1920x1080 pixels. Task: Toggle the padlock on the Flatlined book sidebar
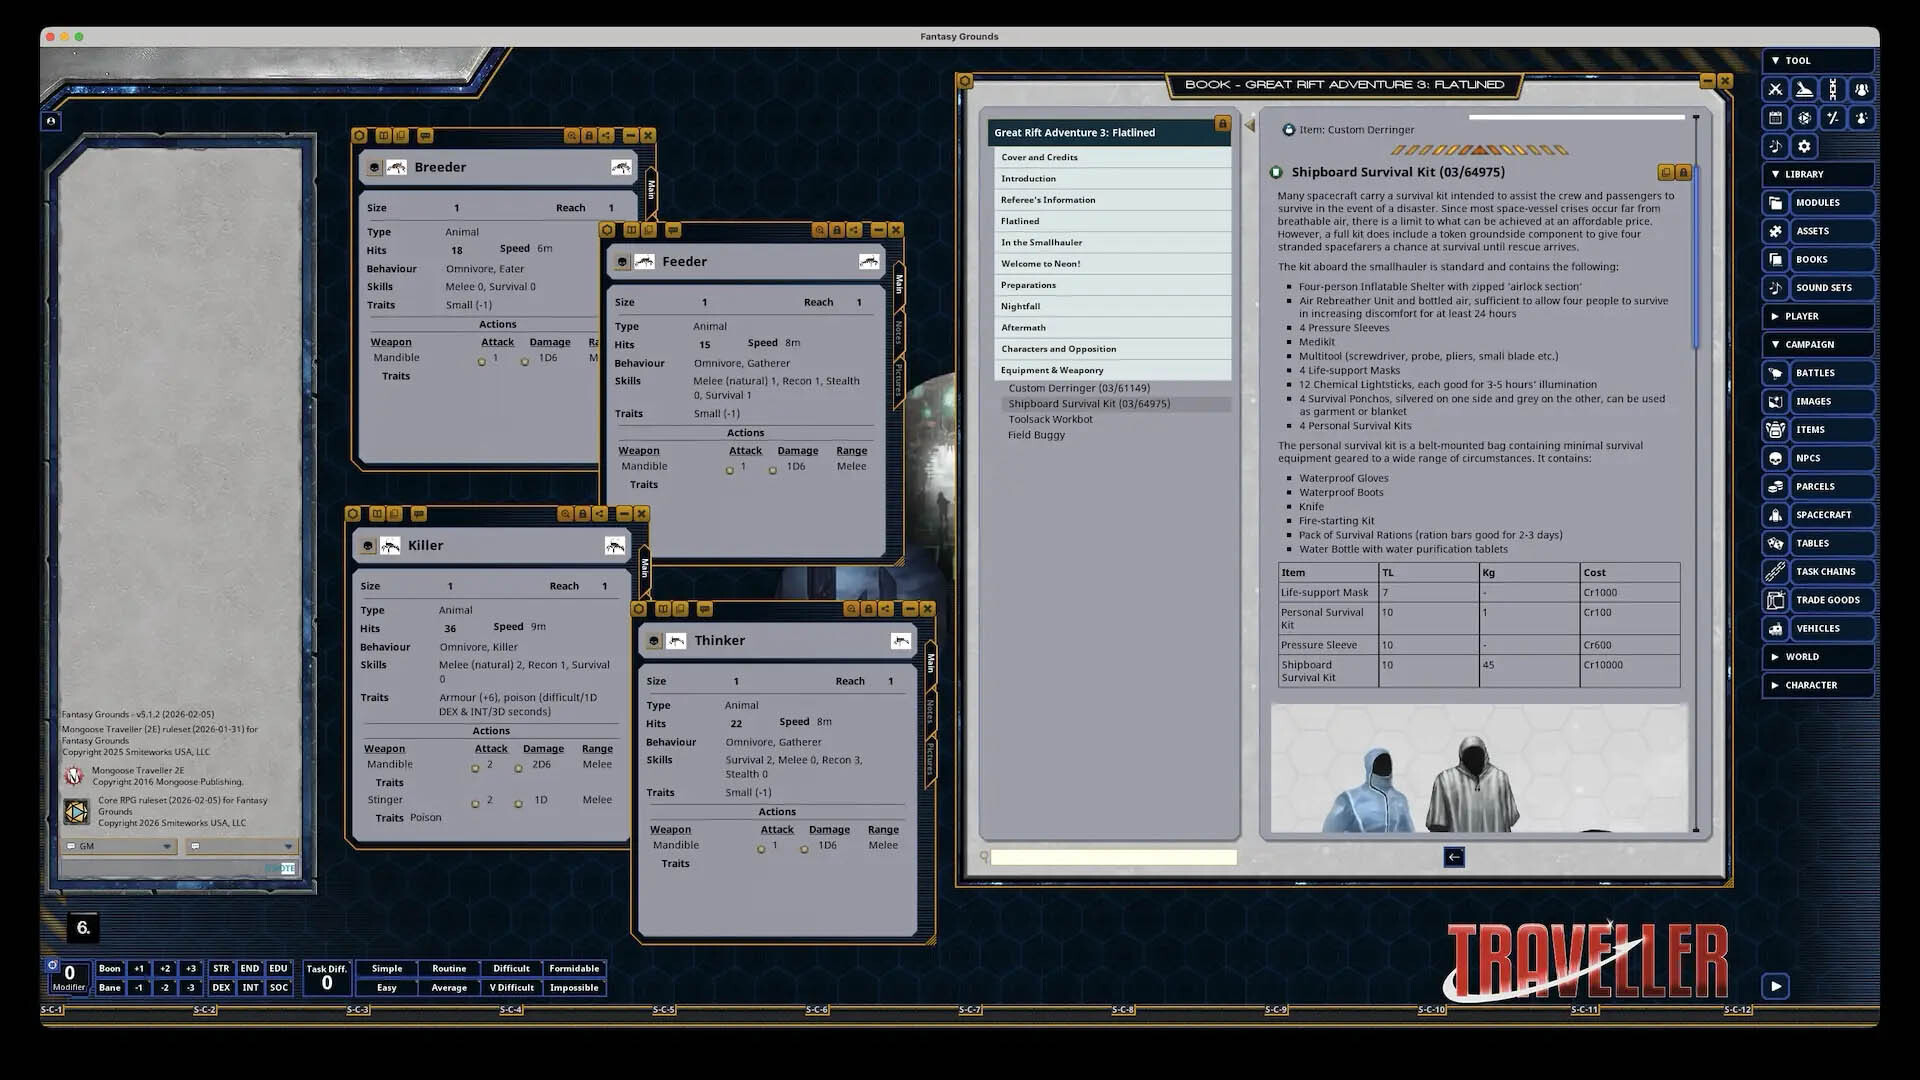tap(1221, 124)
